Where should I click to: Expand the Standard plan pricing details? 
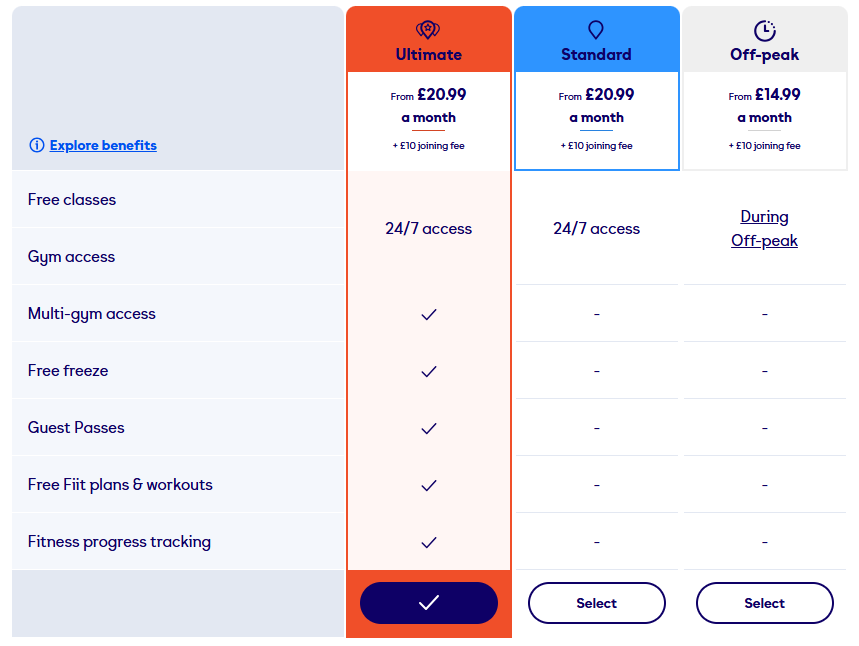596,118
